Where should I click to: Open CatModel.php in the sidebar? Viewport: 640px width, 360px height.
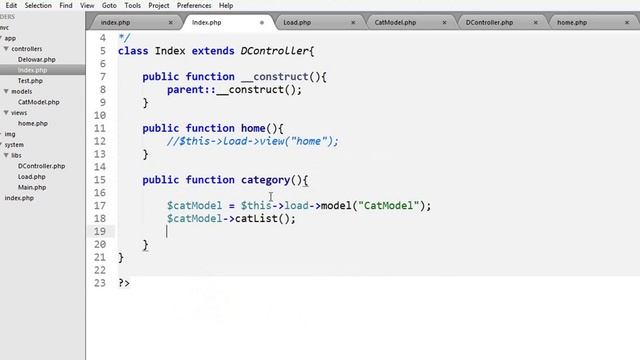pyautogui.click(x=39, y=102)
